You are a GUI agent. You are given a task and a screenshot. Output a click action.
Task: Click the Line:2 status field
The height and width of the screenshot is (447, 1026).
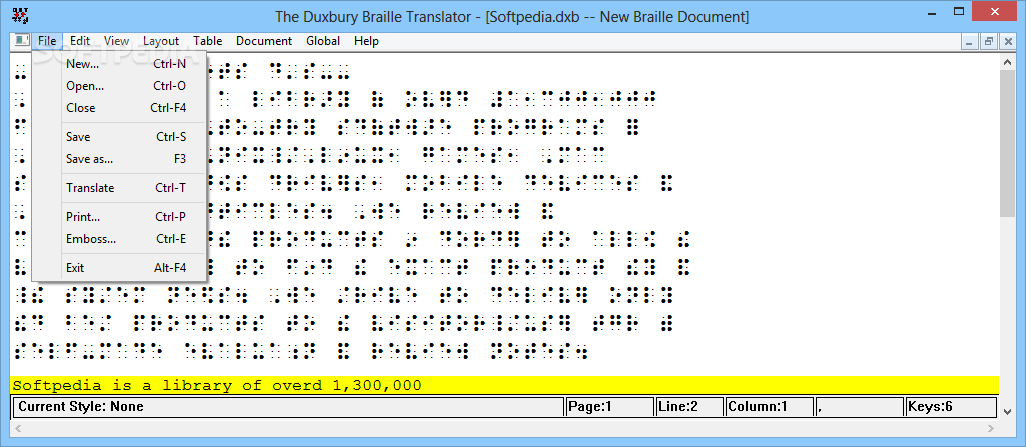tap(690, 406)
